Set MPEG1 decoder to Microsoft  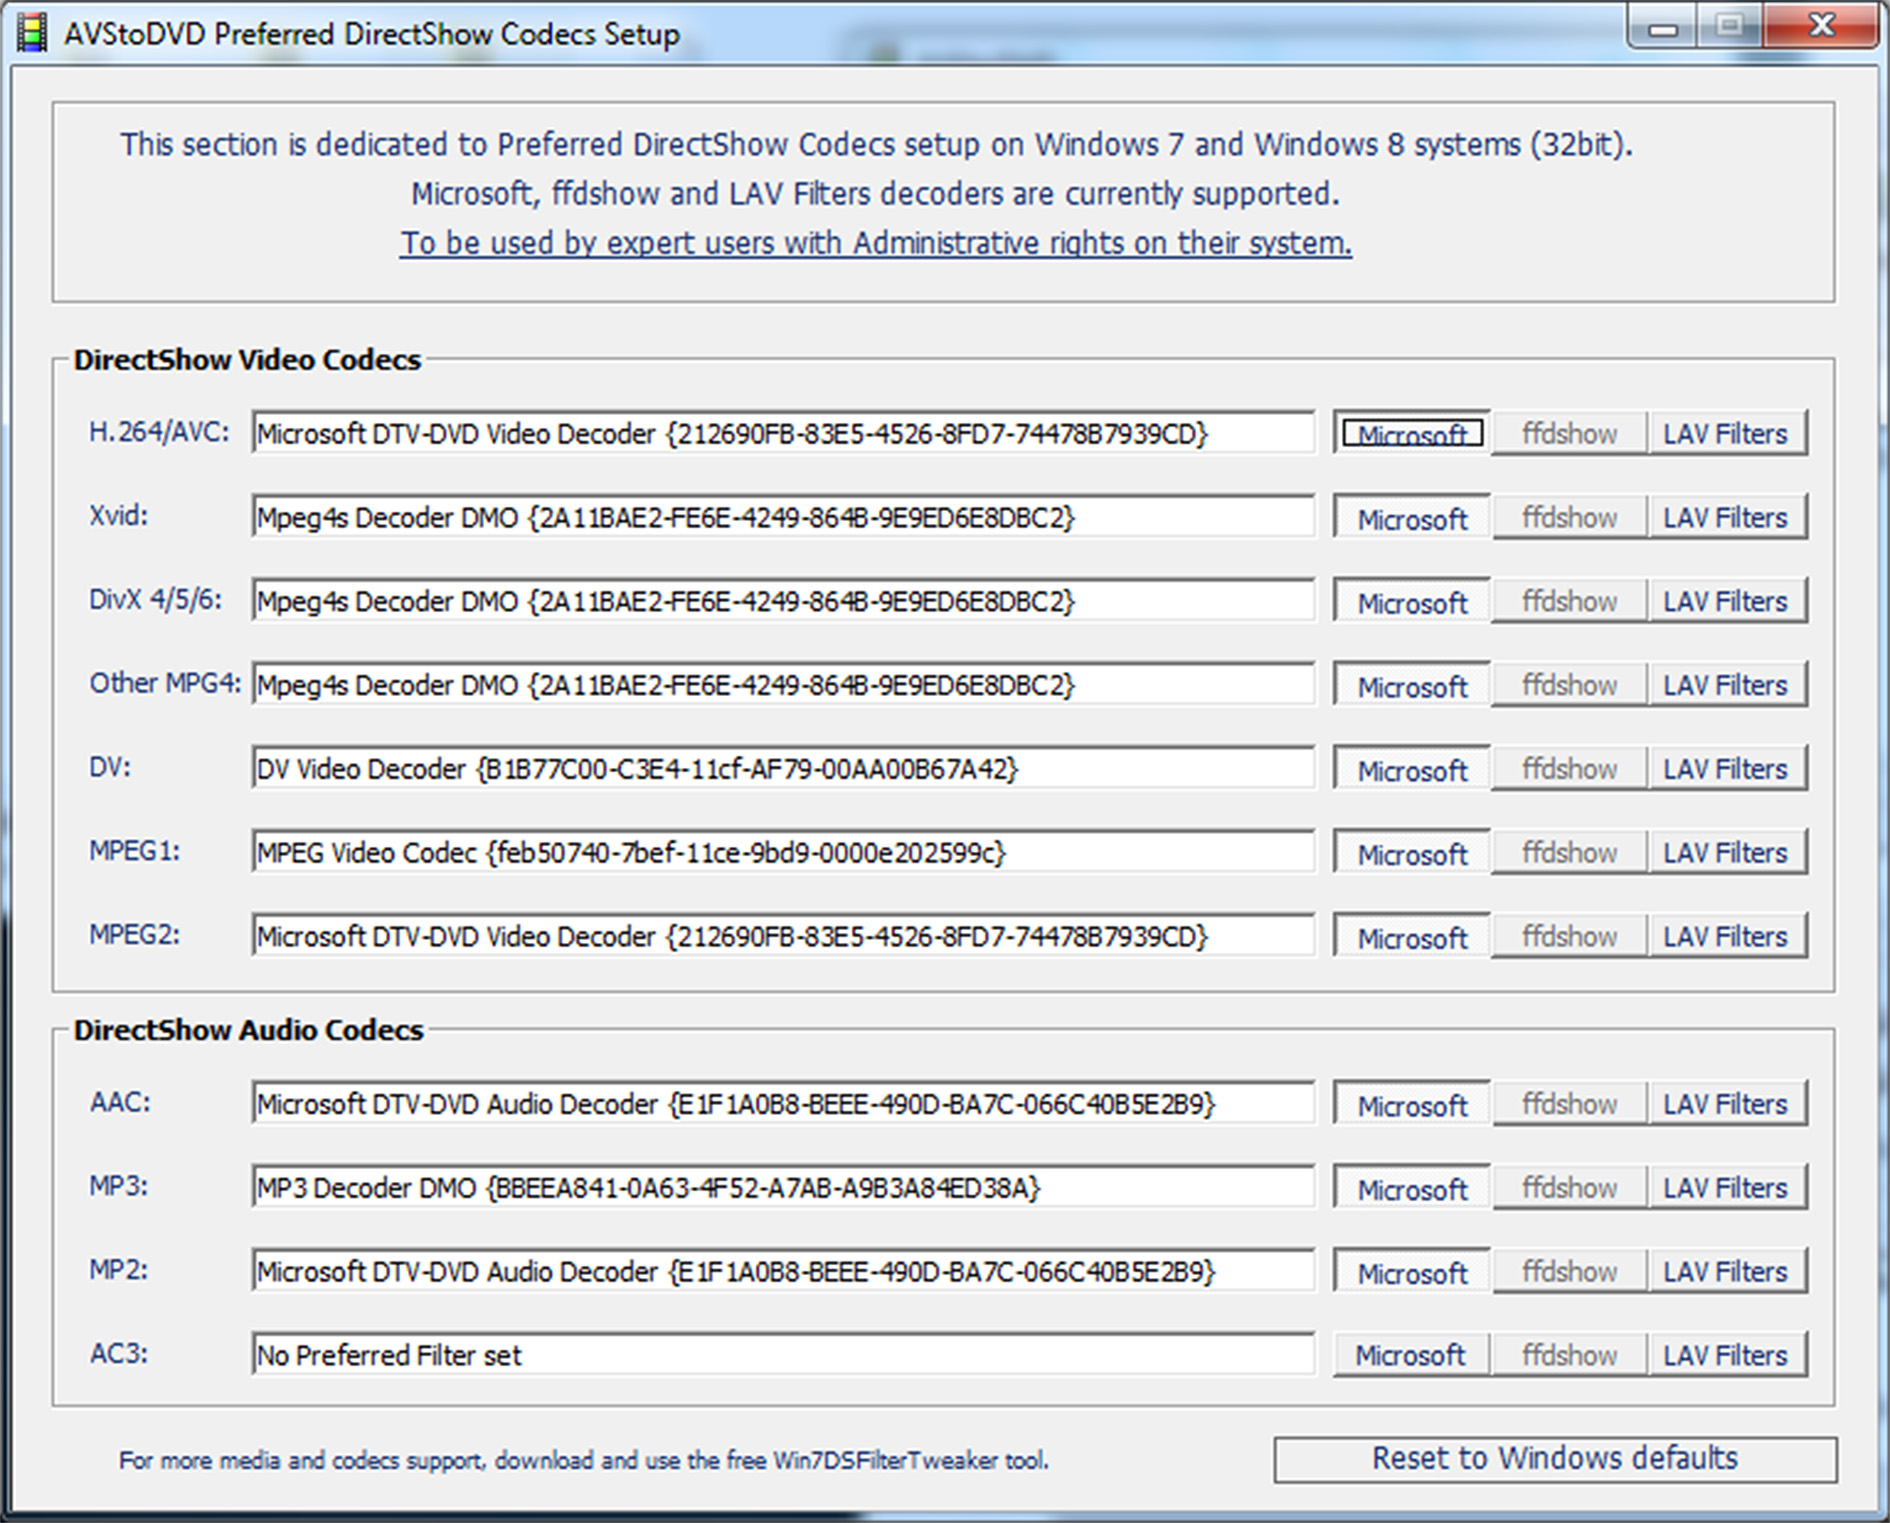coord(1412,853)
